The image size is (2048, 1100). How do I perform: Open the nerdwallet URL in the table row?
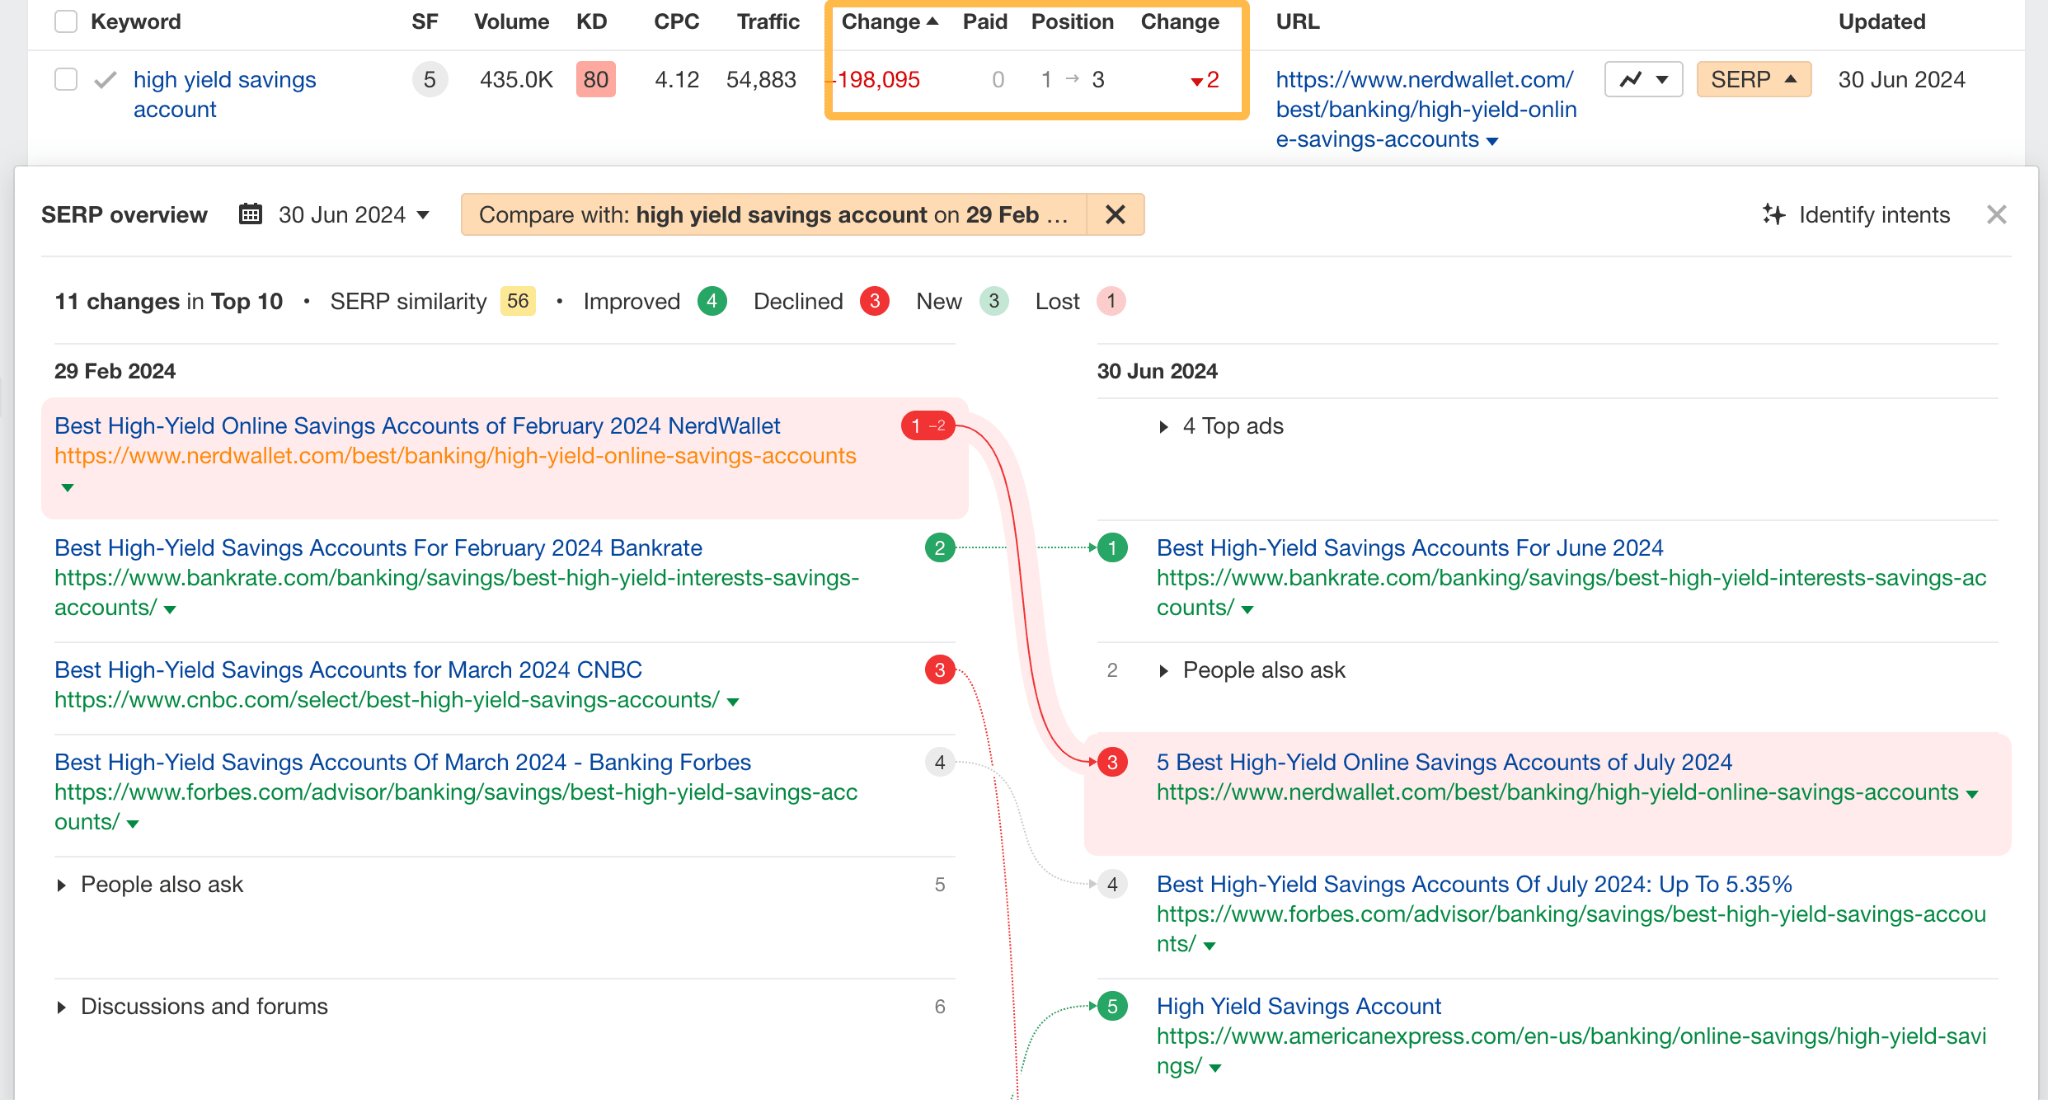[1426, 109]
